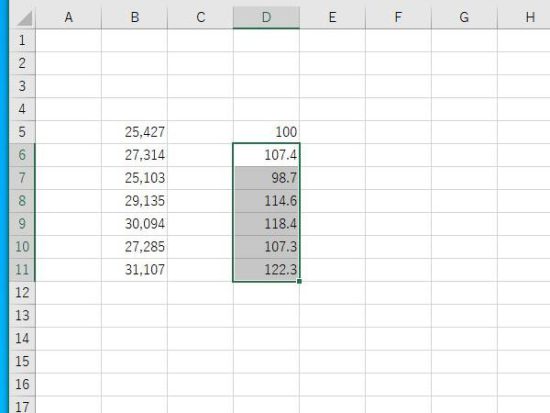Viewport: 550px width, 413px height.
Task: Click cell D5 with value 100
Action: pos(266,132)
